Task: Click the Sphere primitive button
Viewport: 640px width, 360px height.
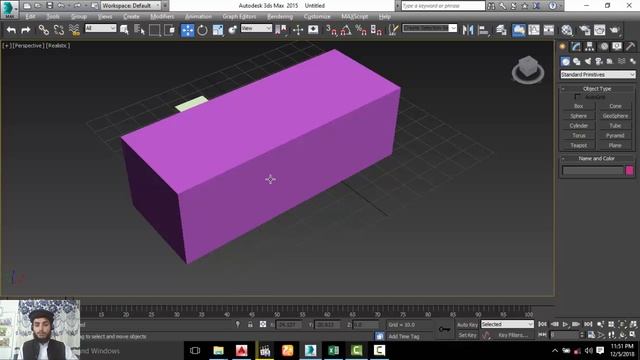Action: click(x=578, y=116)
